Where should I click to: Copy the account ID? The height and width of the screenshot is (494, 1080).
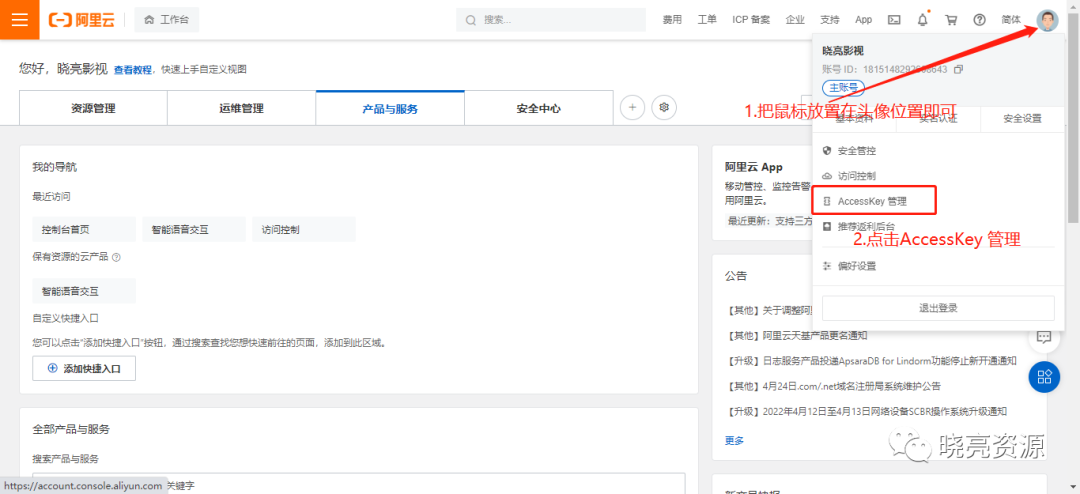[x=958, y=70]
